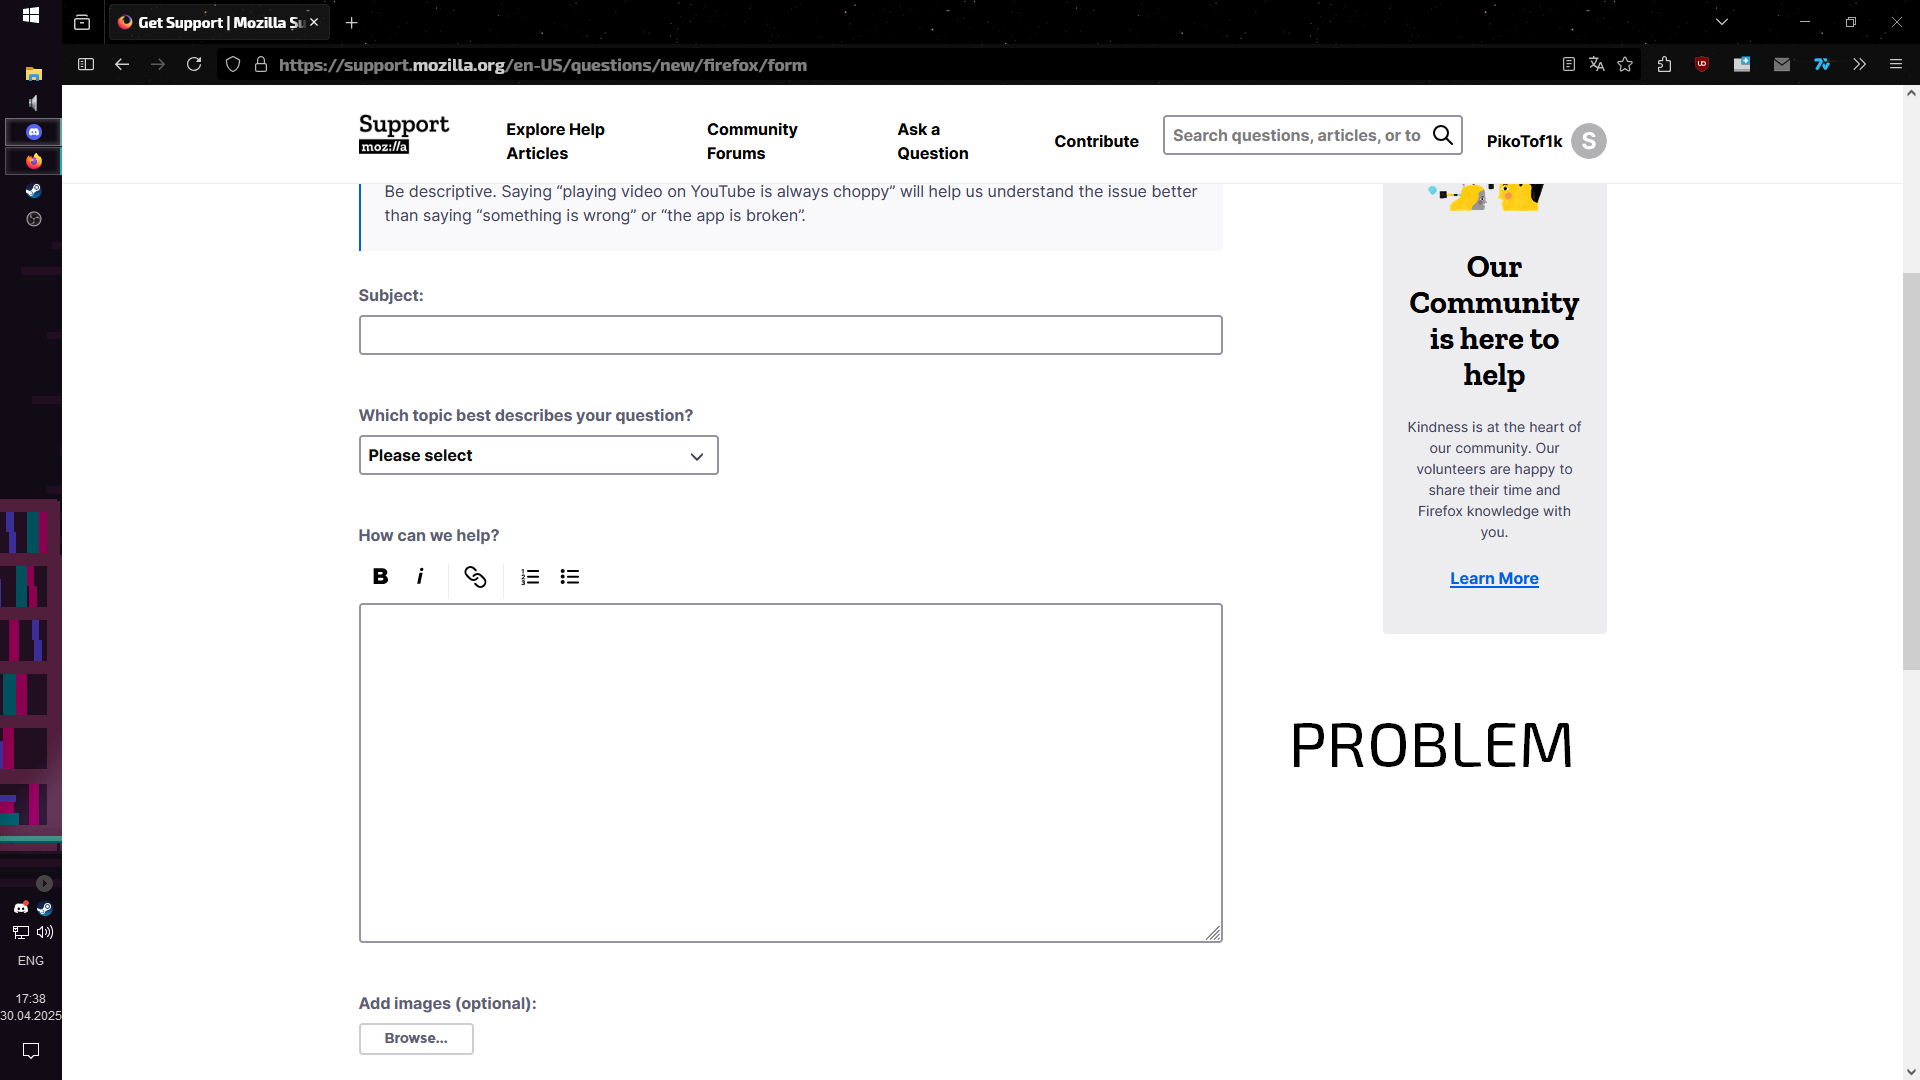Viewport: 1920px width, 1080px height.
Task: Insert a link via the editor toolbar
Action: point(475,577)
